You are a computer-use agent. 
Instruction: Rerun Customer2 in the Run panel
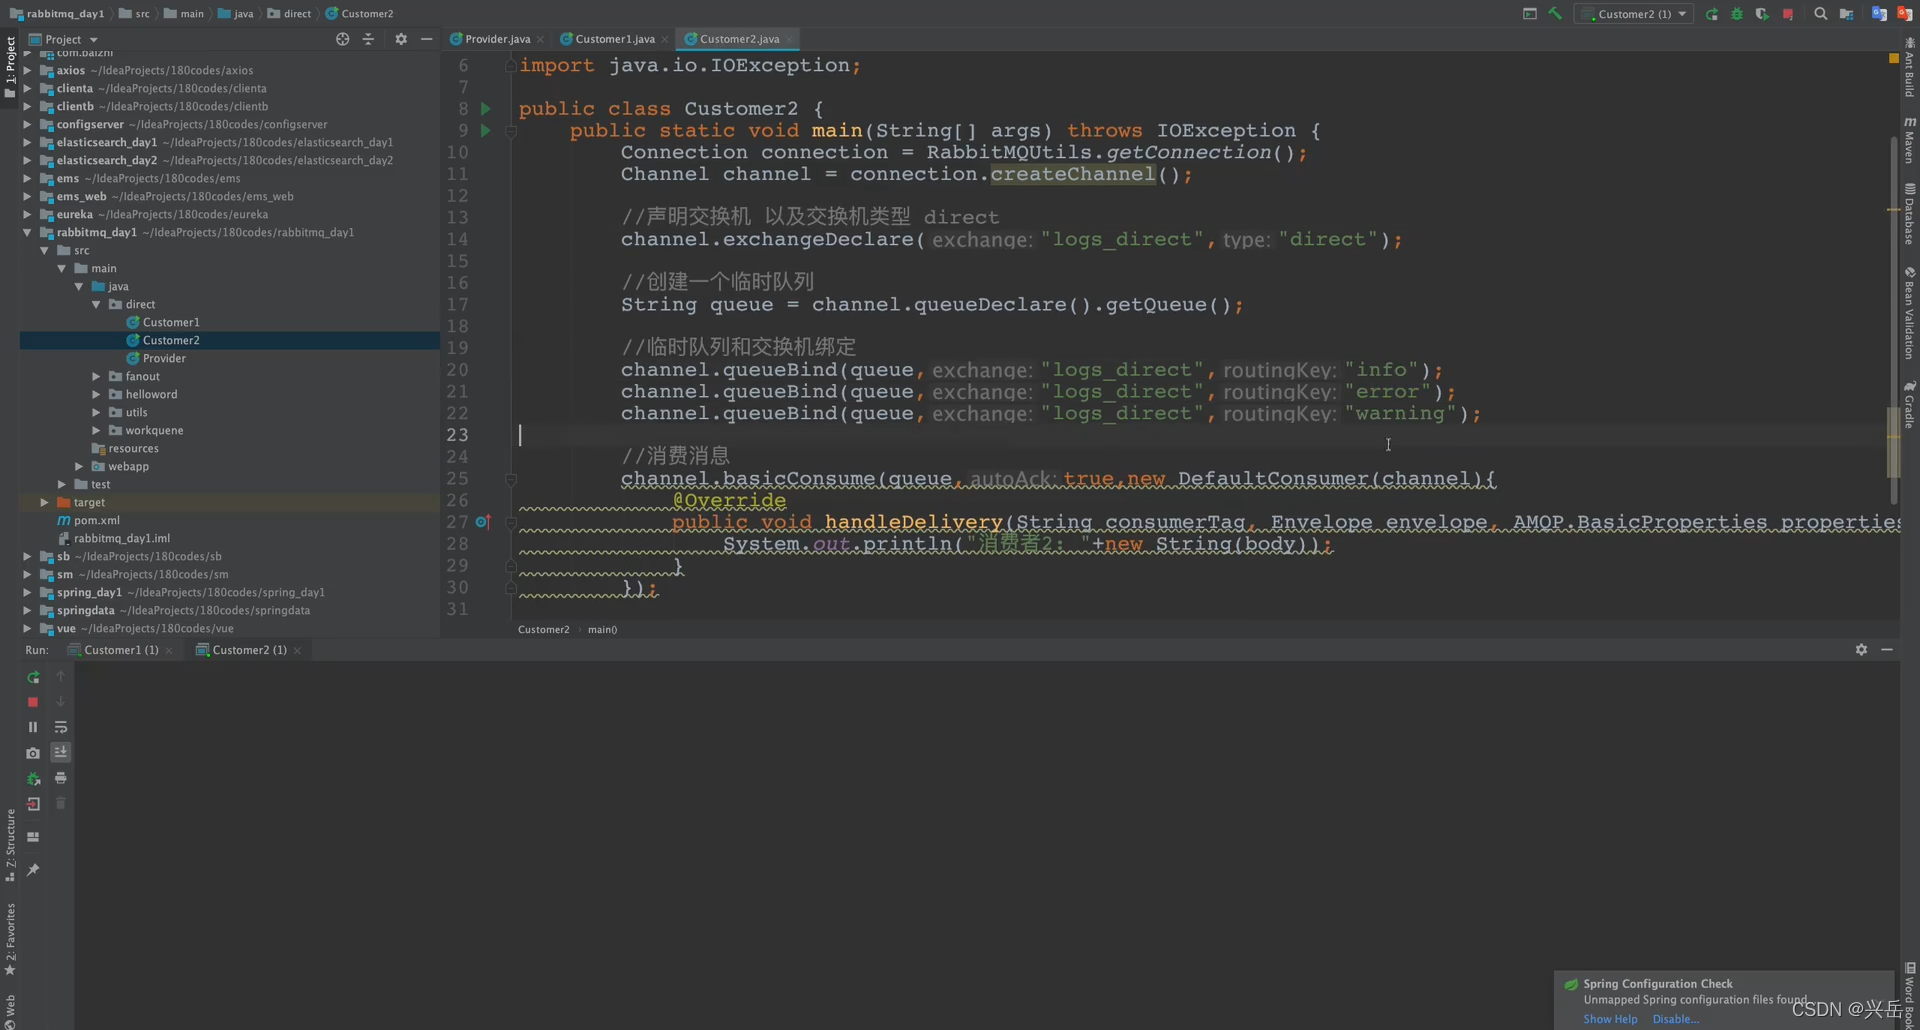coord(33,677)
